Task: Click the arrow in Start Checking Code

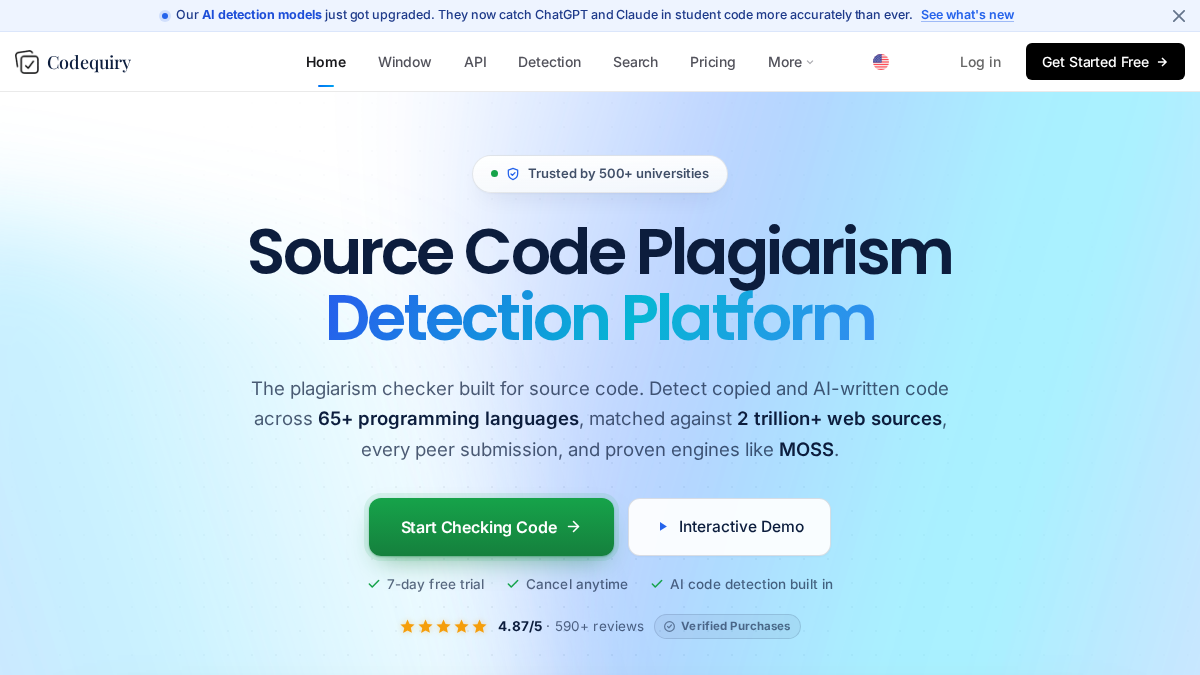Action: [574, 527]
